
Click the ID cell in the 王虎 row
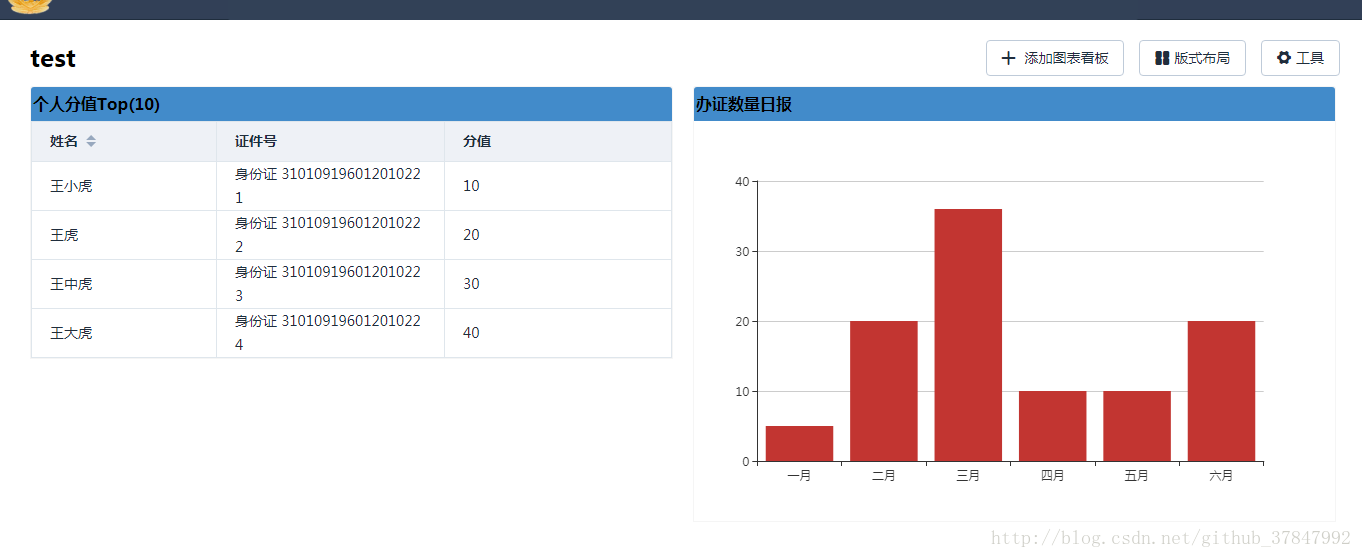[x=331, y=235]
